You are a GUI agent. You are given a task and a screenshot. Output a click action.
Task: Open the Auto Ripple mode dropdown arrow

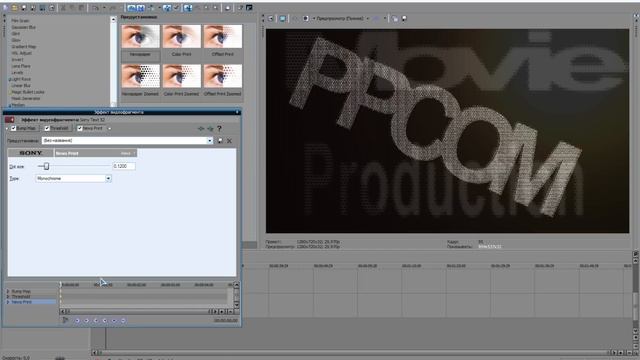159,8
